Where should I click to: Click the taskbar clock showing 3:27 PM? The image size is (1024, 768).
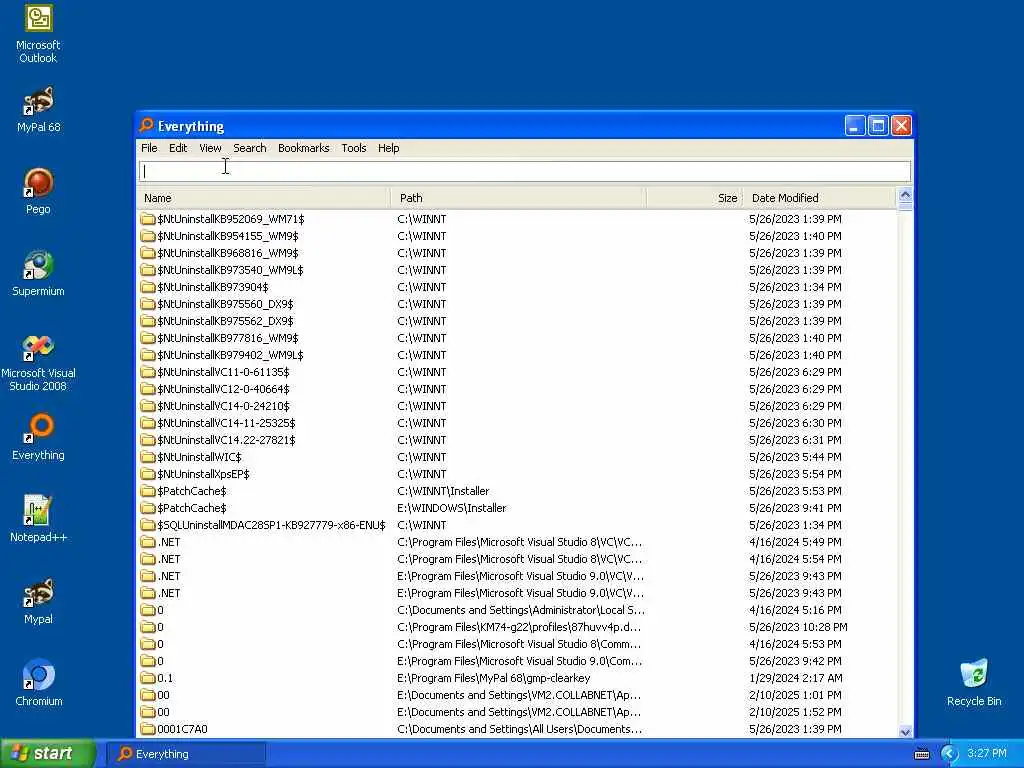coord(987,754)
